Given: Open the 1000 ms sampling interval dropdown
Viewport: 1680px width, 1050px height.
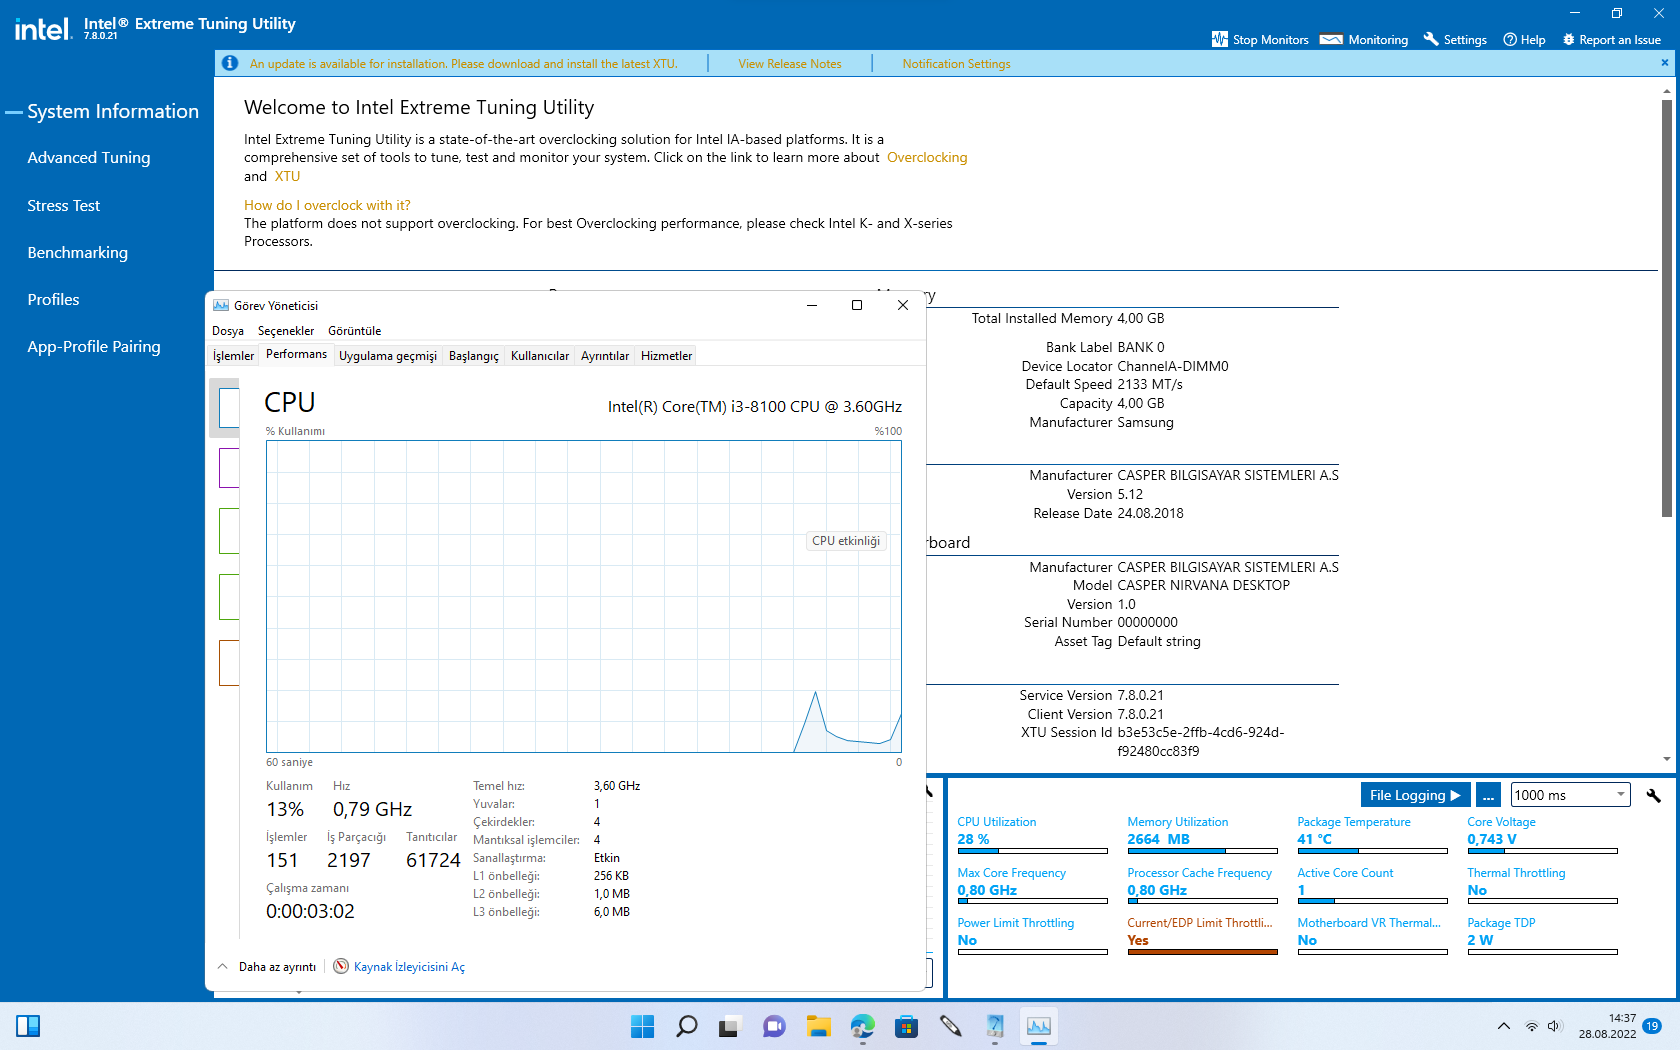Looking at the screenshot, I should 1570,795.
